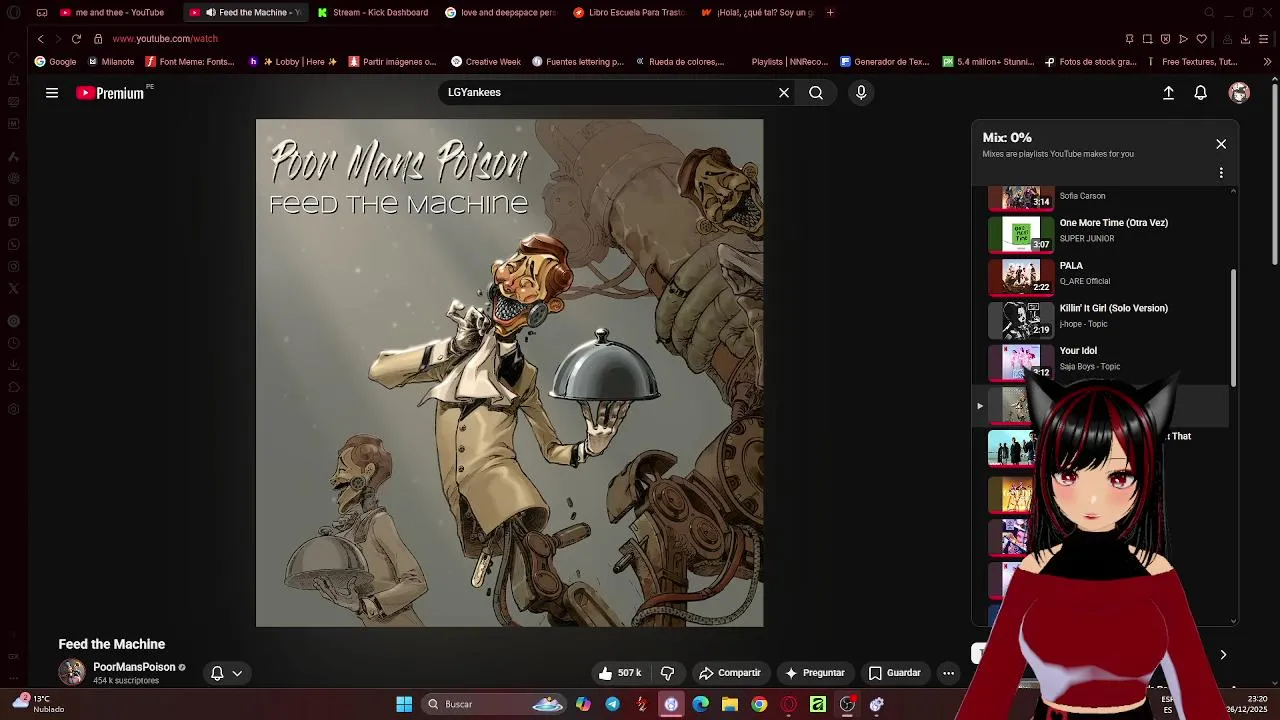Click the Opera ad blocker shield icon

pos(1166,39)
